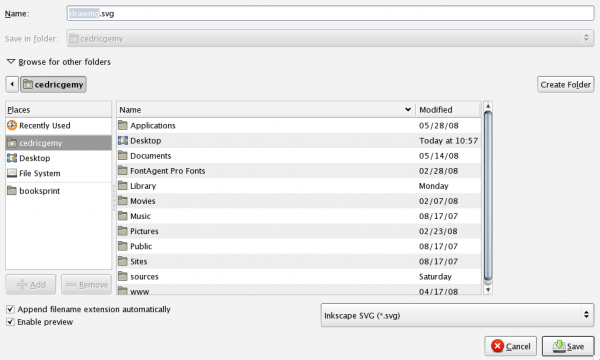The height and width of the screenshot is (360, 600).
Task: Select the Movies row text
Action: (x=143, y=201)
